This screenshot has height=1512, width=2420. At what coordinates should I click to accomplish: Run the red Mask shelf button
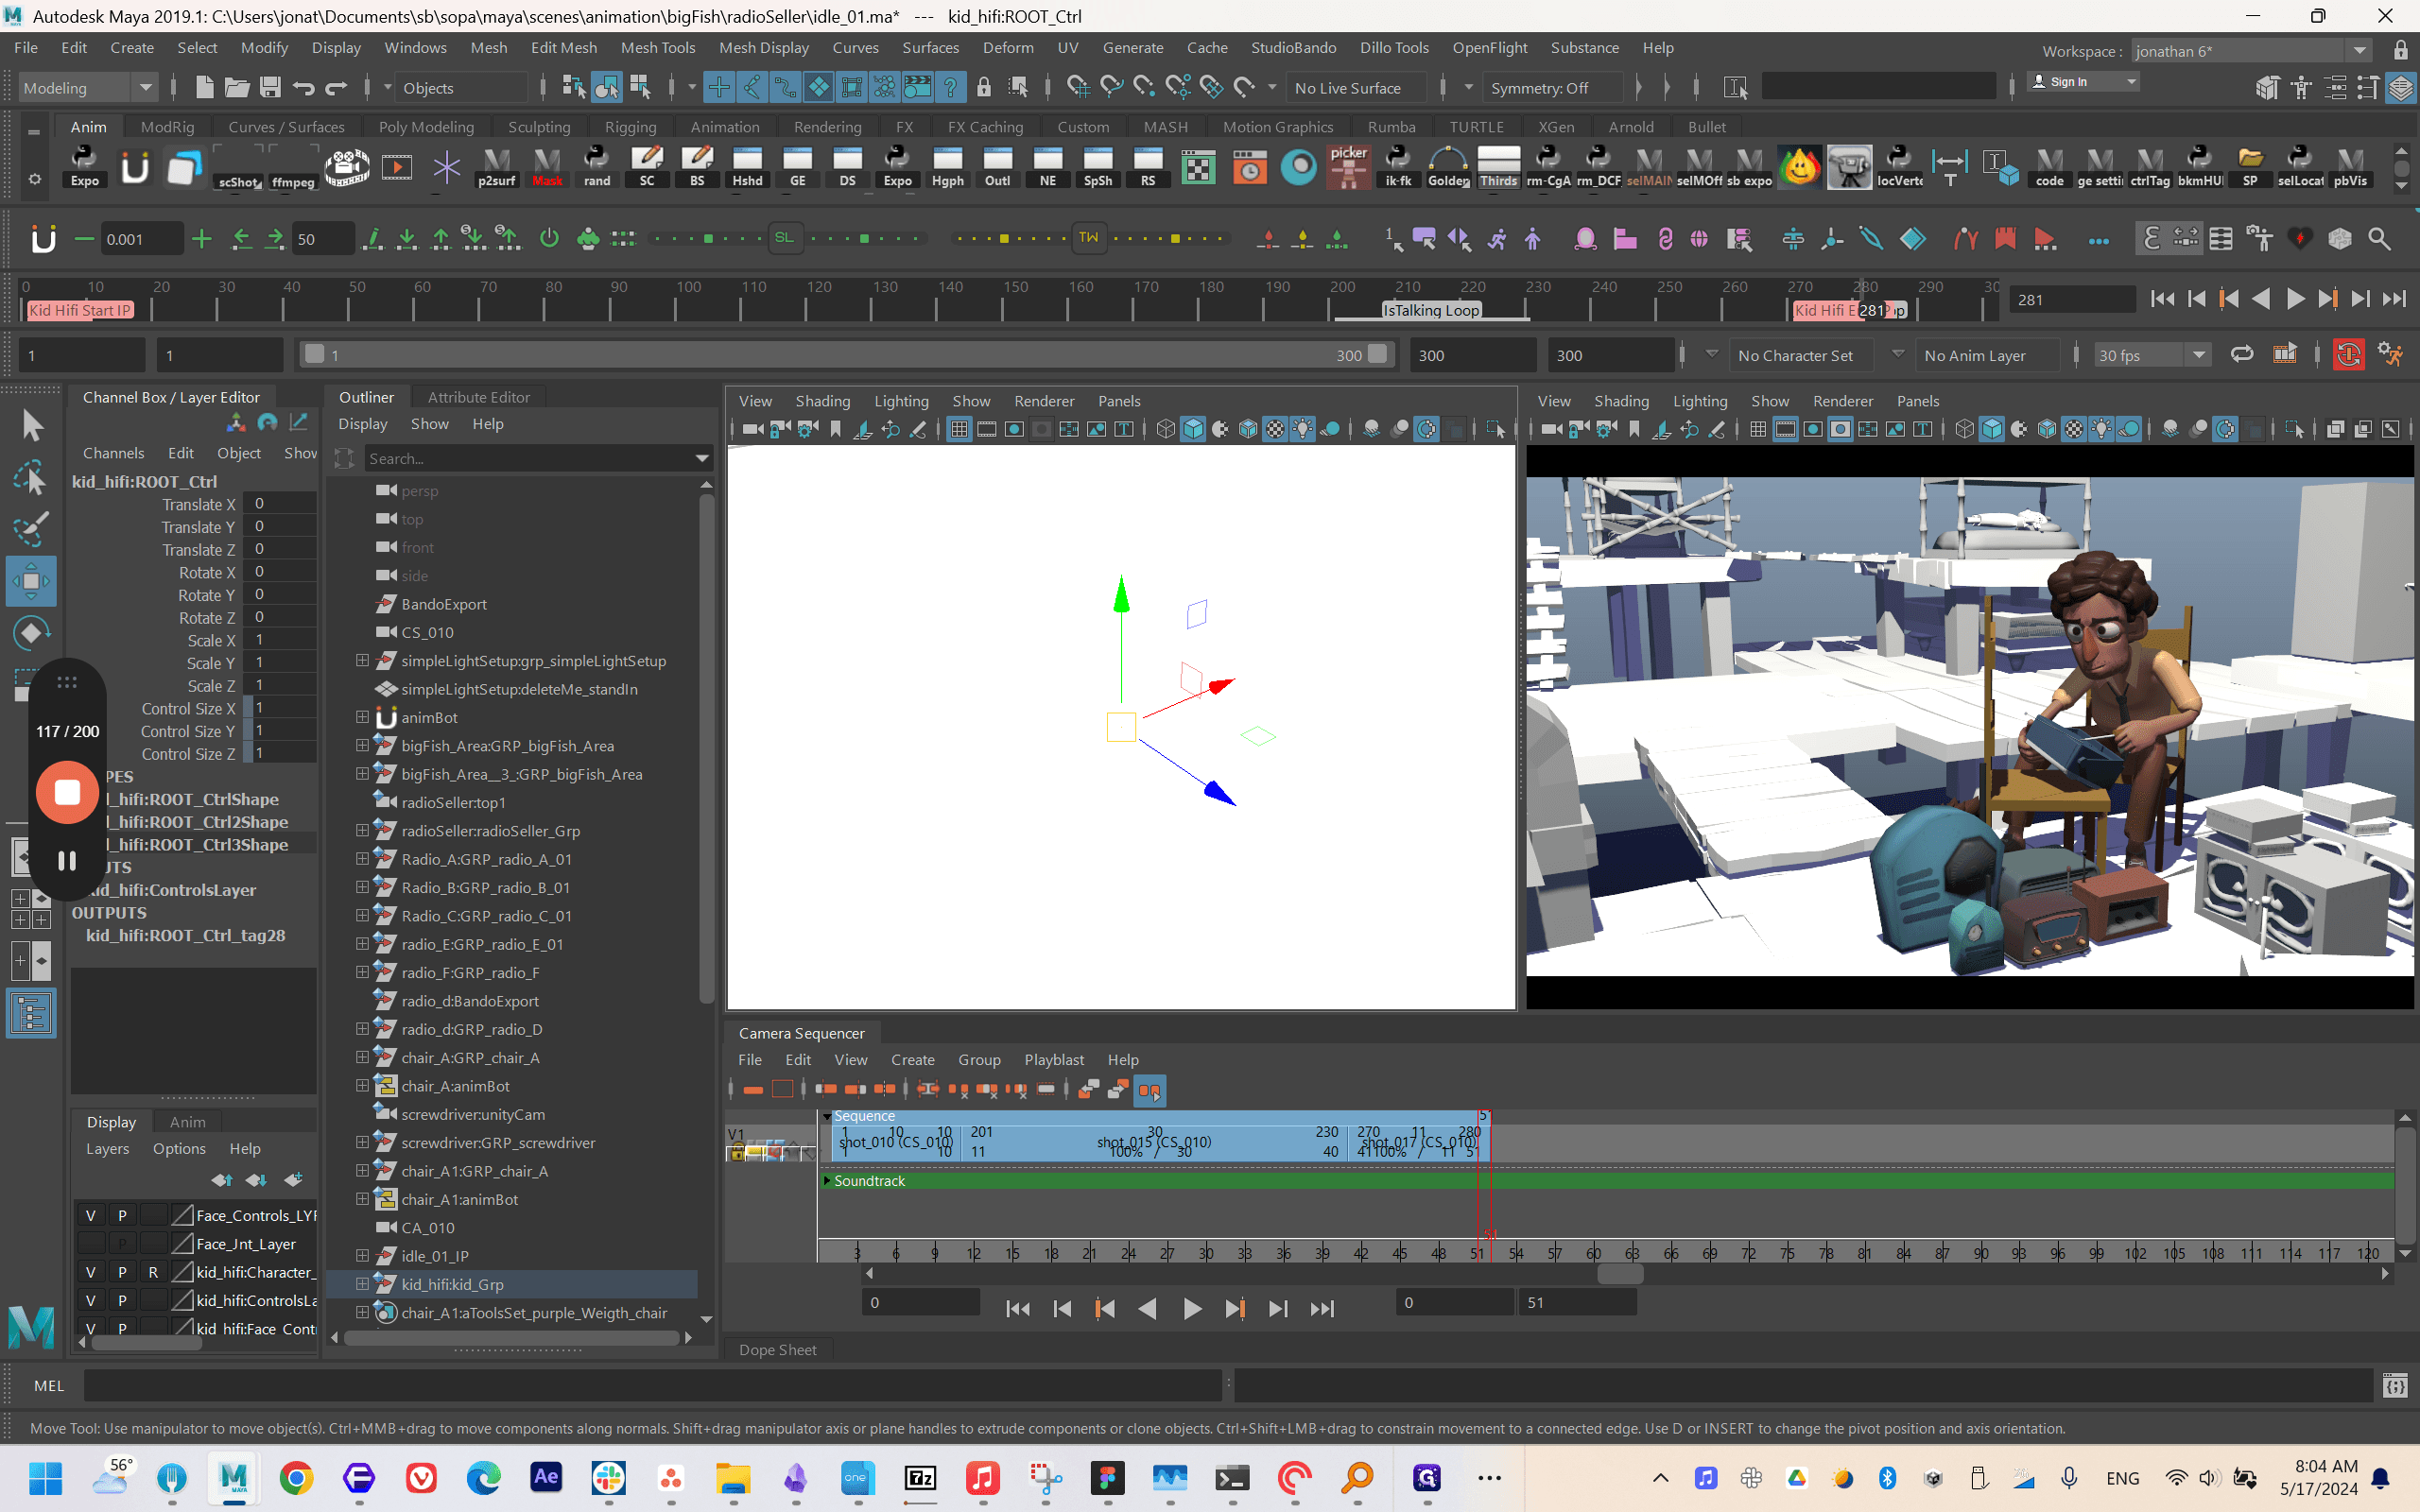[x=547, y=167]
